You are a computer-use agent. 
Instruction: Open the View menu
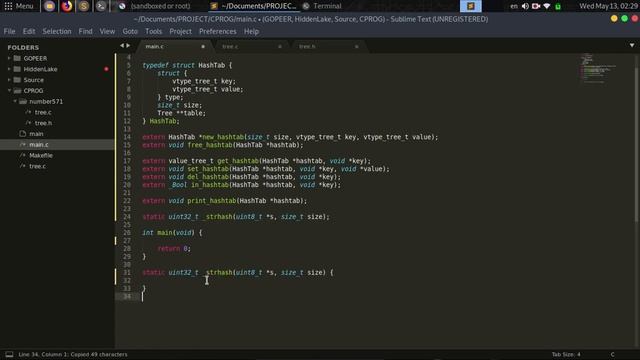pos(107,31)
